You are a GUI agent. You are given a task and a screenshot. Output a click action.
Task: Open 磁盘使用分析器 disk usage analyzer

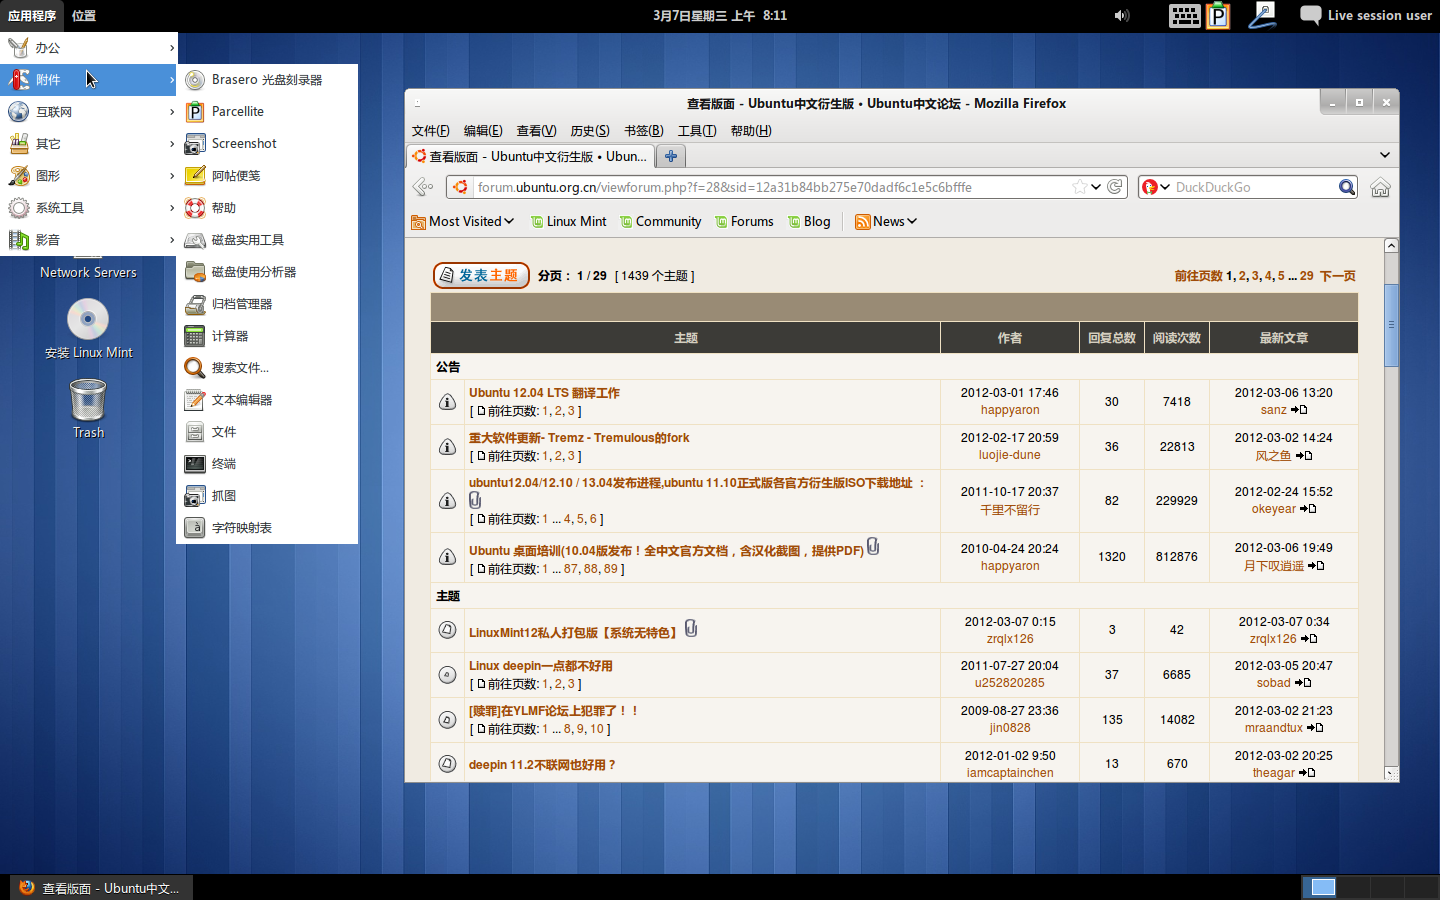[x=267, y=272]
